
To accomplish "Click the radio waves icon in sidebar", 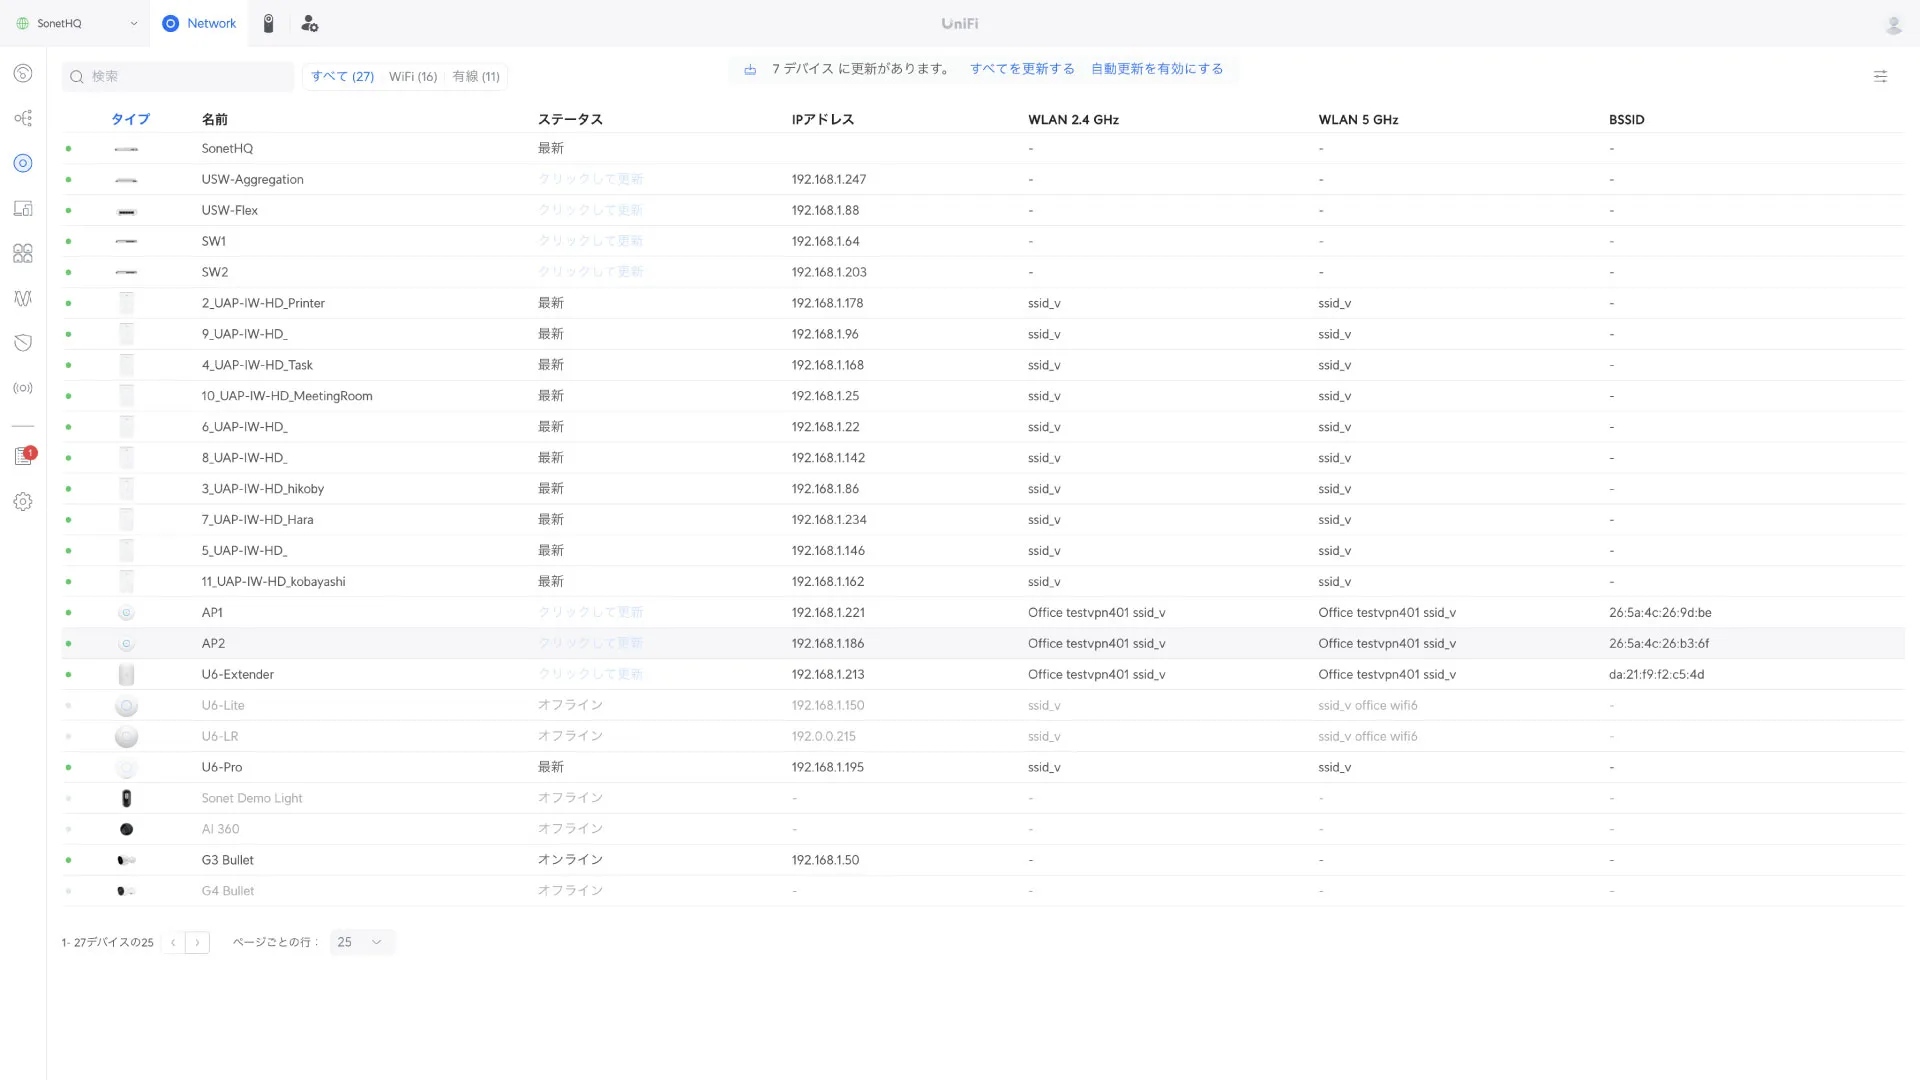I will pos(23,388).
